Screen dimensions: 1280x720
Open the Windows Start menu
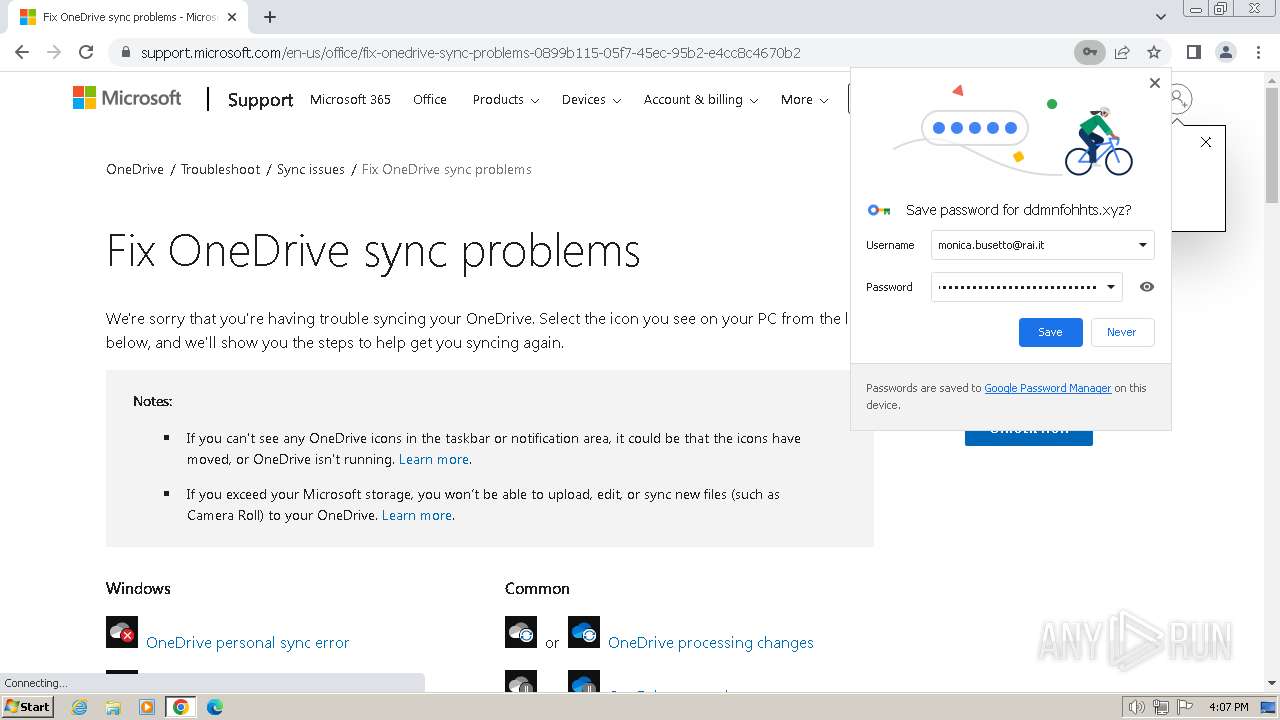pos(27,707)
